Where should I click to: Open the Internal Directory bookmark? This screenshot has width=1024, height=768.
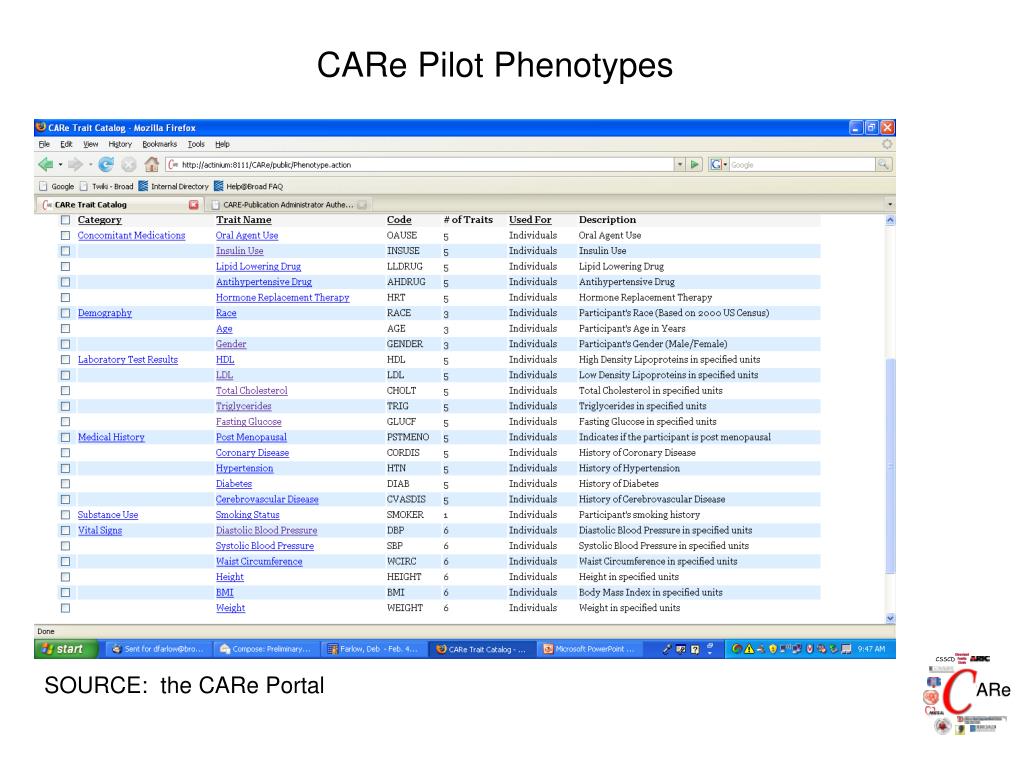pyautogui.click(x=173, y=186)
